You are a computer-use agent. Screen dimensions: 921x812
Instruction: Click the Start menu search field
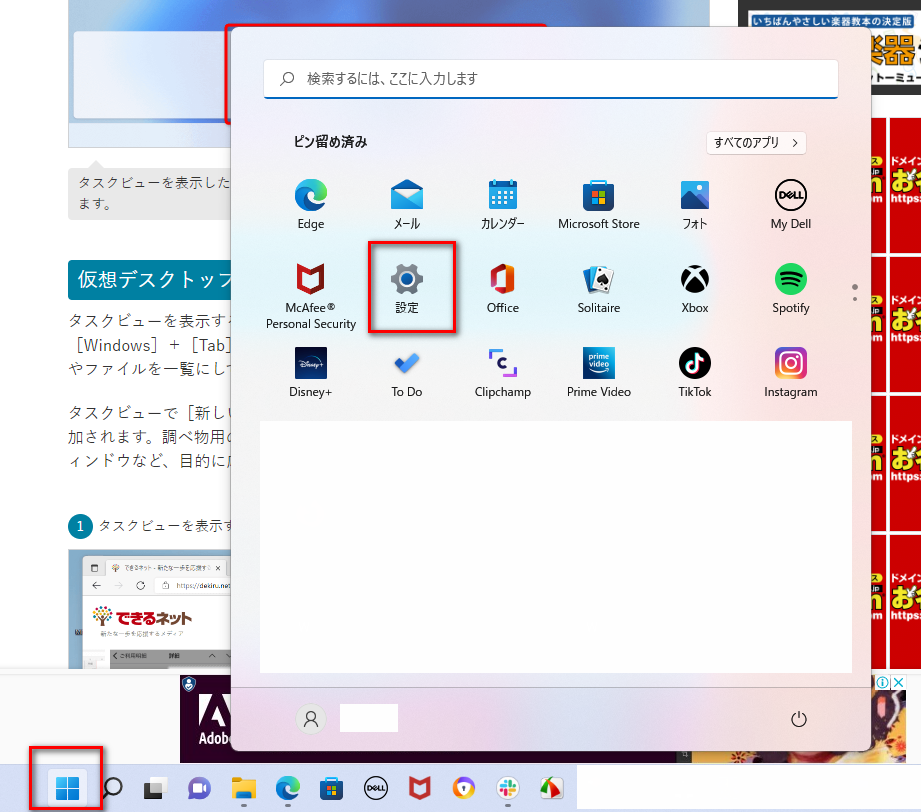coord(550,79)
